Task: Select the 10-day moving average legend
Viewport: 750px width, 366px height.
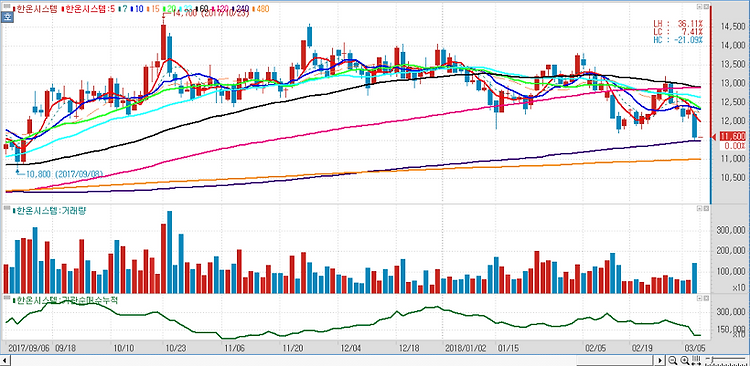Action: click(138, 9)
